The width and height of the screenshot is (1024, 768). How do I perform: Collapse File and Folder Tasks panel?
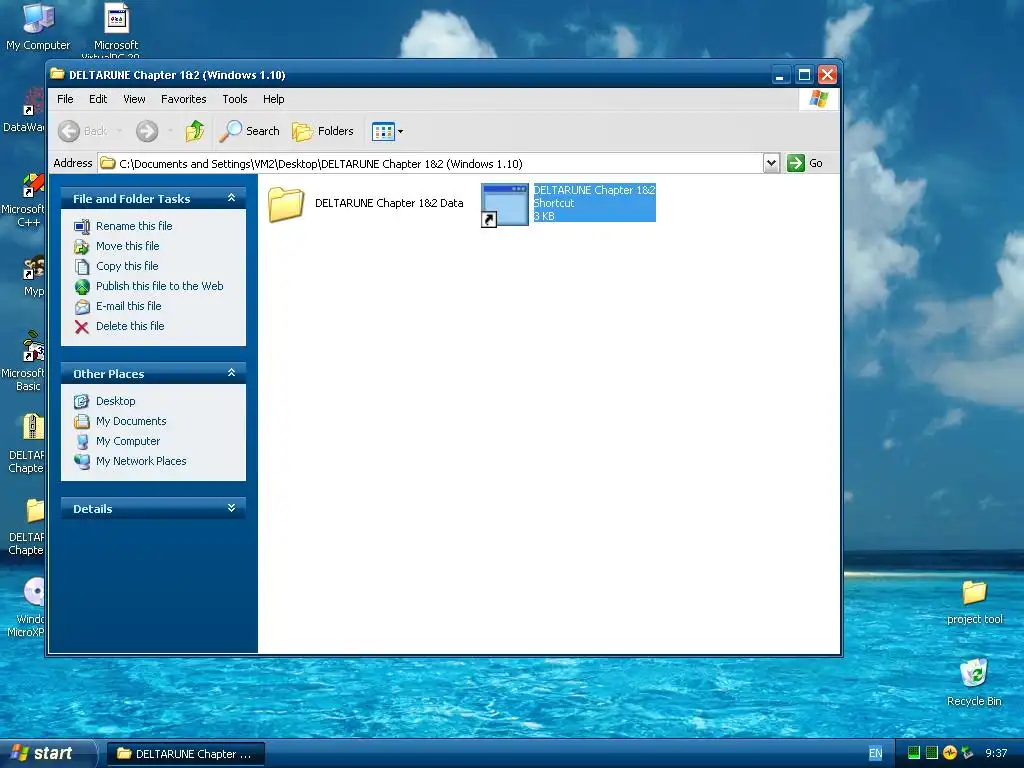coord(231,198)
